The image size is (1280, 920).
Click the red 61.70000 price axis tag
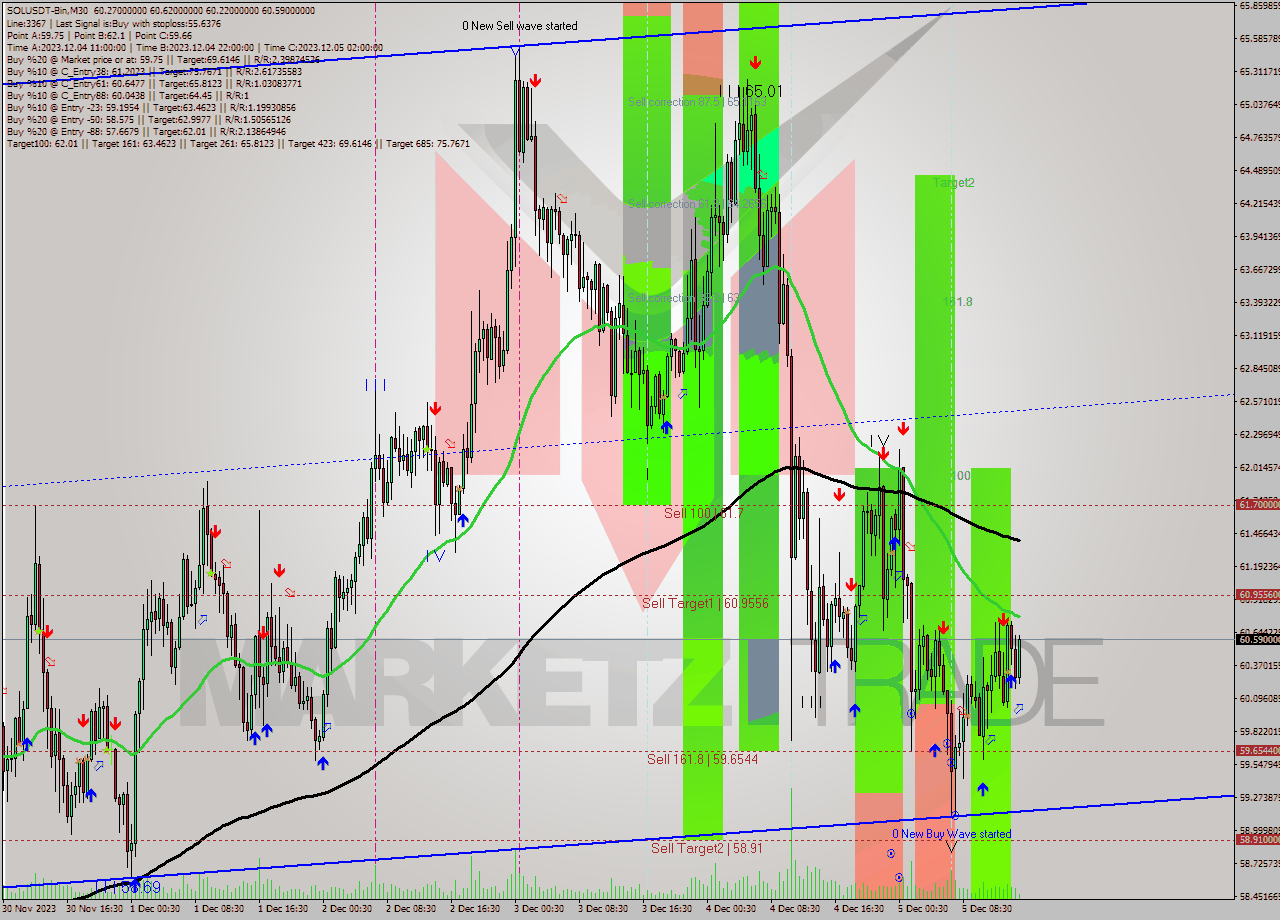tap(1258, 505)
